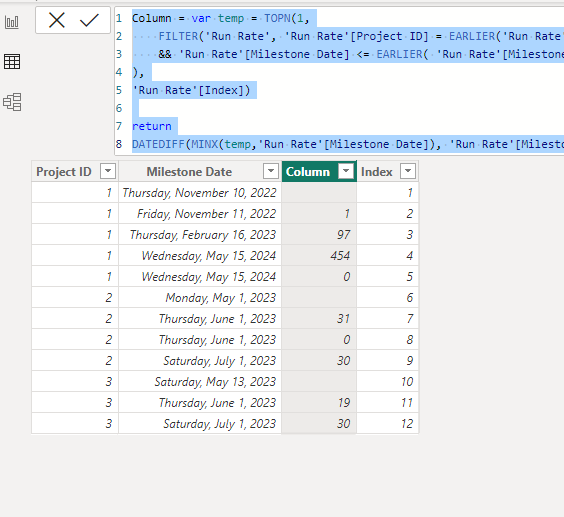Click formula line 1 with TOPN

pos(220,18)
